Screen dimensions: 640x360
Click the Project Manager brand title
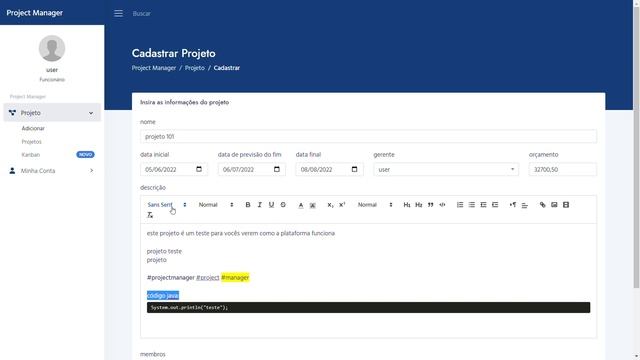click(35, 13)
